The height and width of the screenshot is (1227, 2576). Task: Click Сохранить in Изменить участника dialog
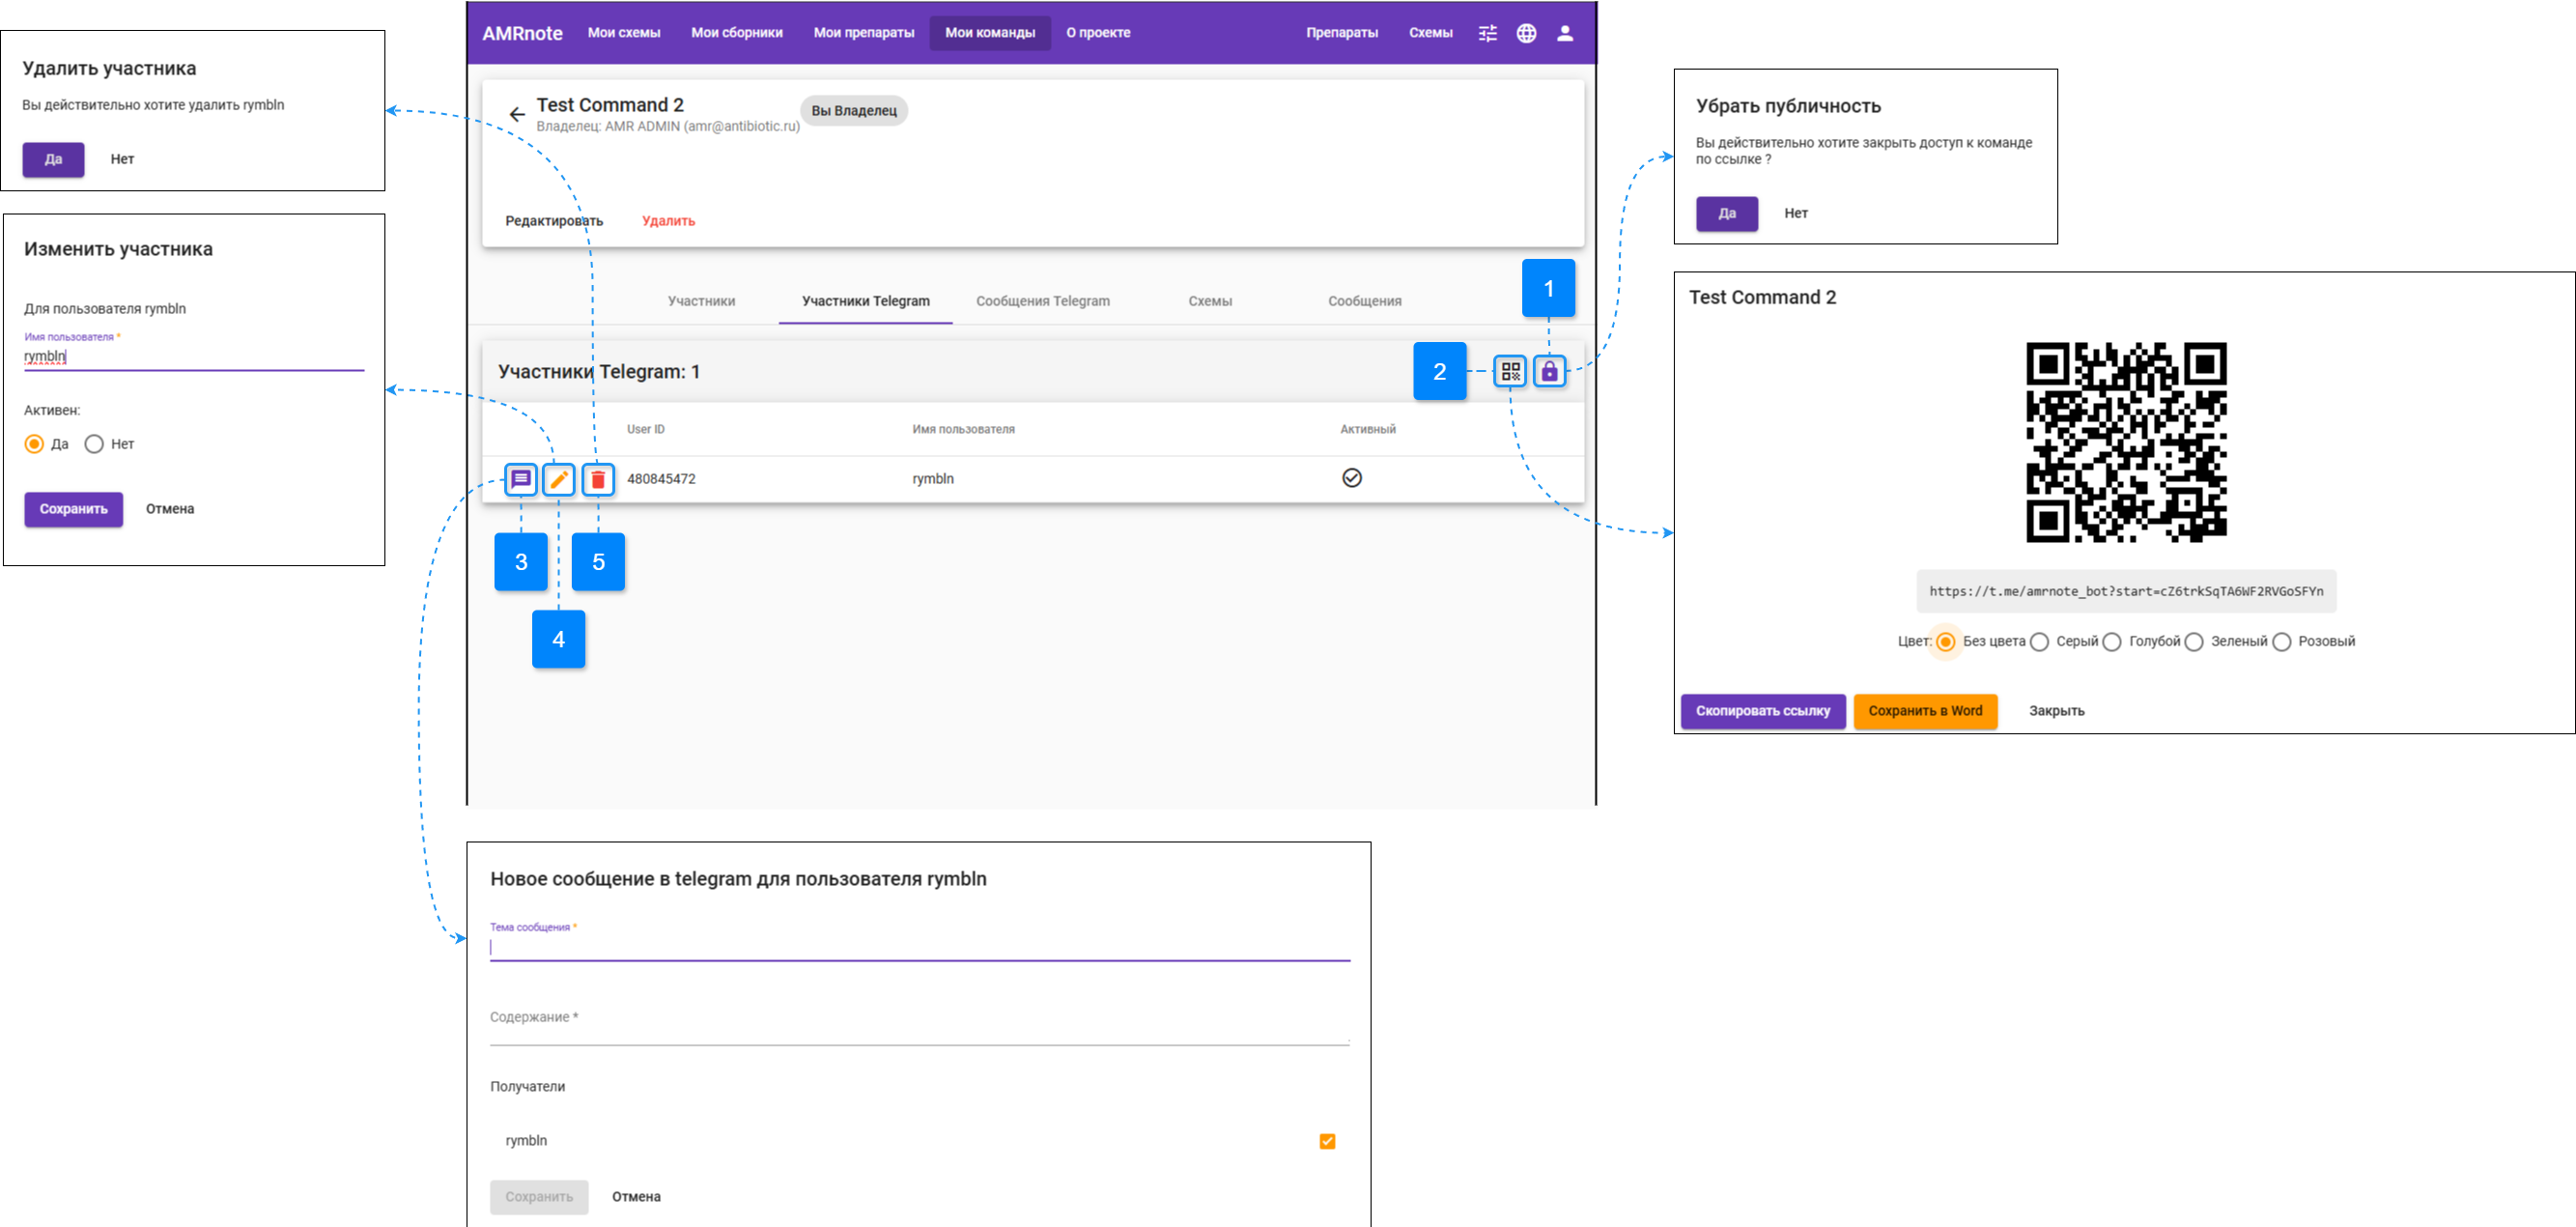pos(73,509)
